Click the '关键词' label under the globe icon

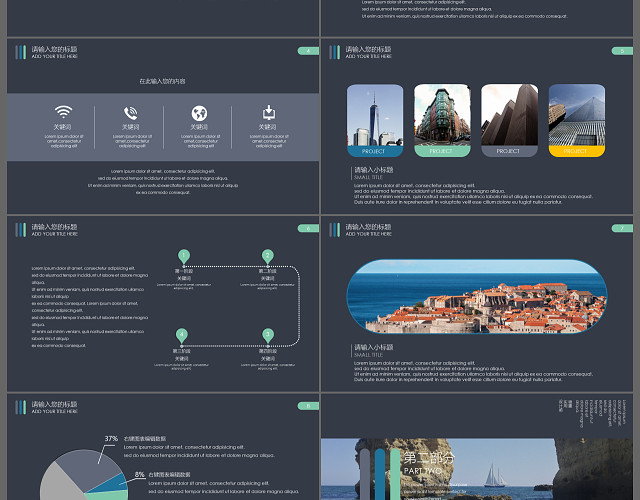pos(199,127)
